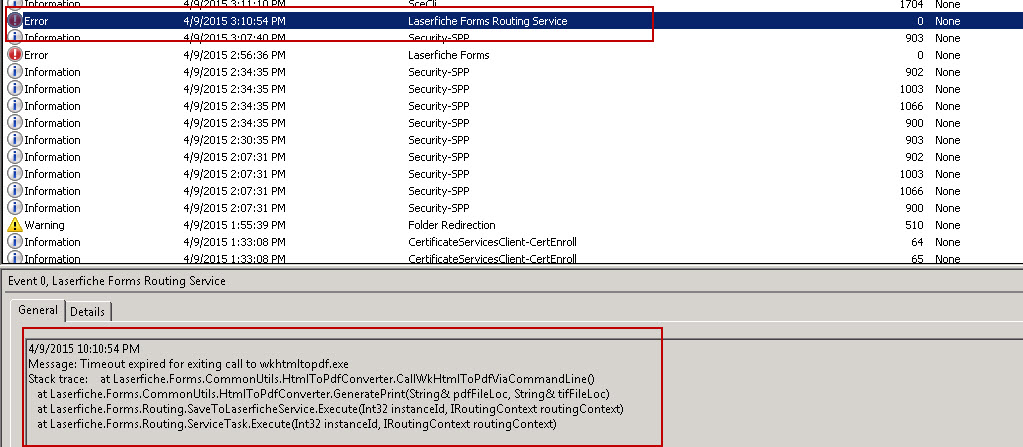Image resolution: width=1023 pixels, height=447 pixels.
Task: Switch to the Details tab
Action: 87,312
